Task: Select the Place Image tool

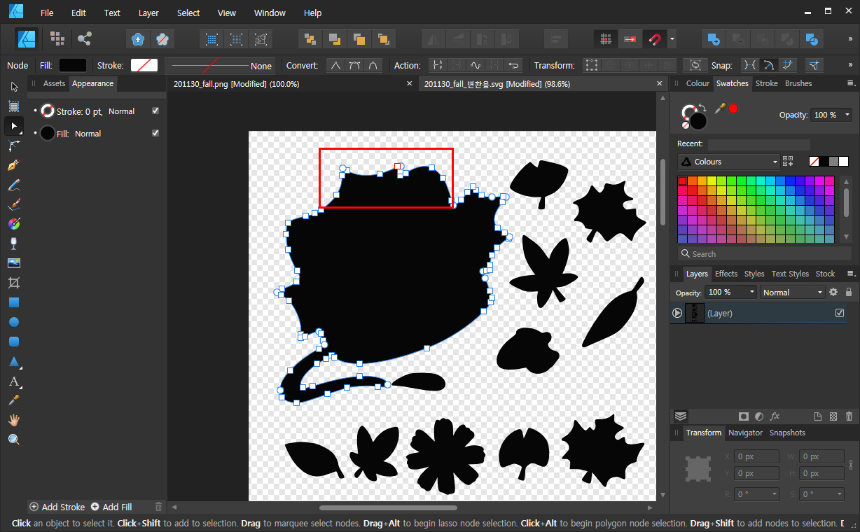Action: click(14, 263)
